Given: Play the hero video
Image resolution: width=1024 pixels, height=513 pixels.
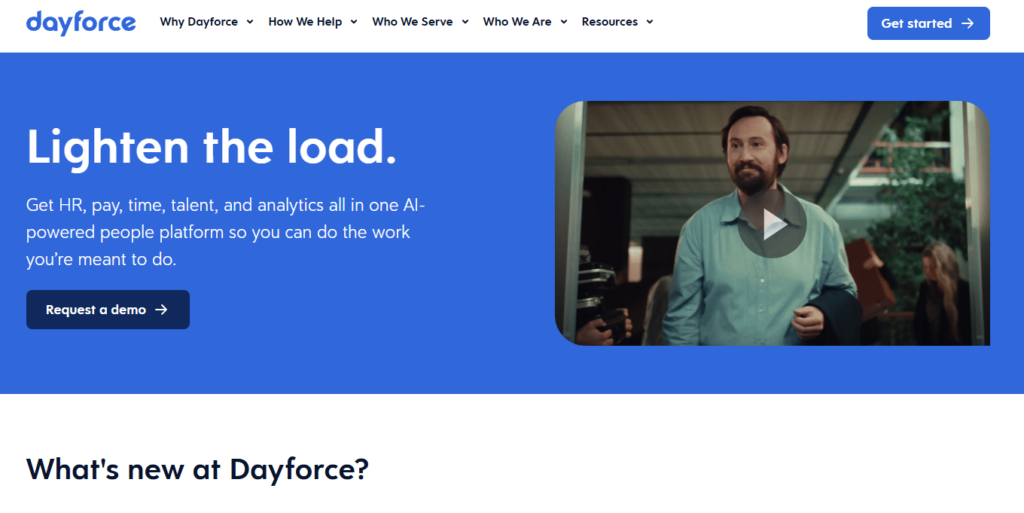Looking at the screenshot, I should coord(773,224).
